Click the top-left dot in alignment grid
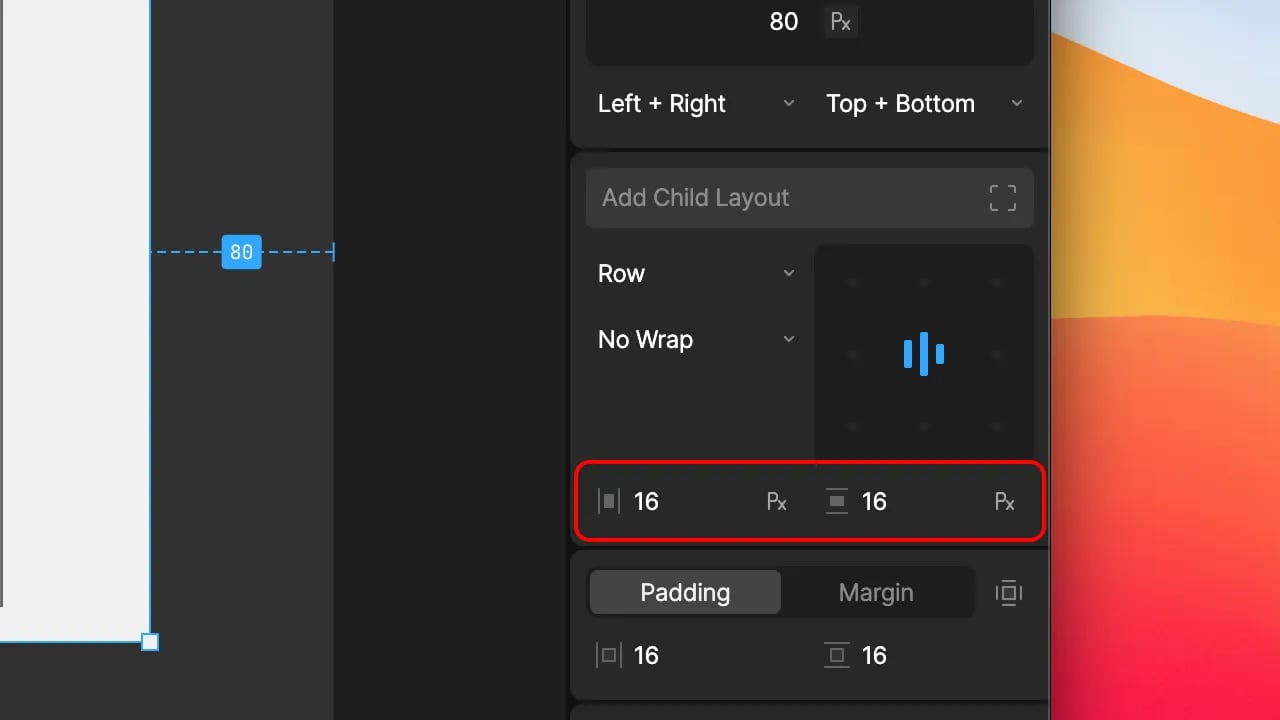Image resolution: width=1280 pixels, height=720 pixels. (852, 282)
